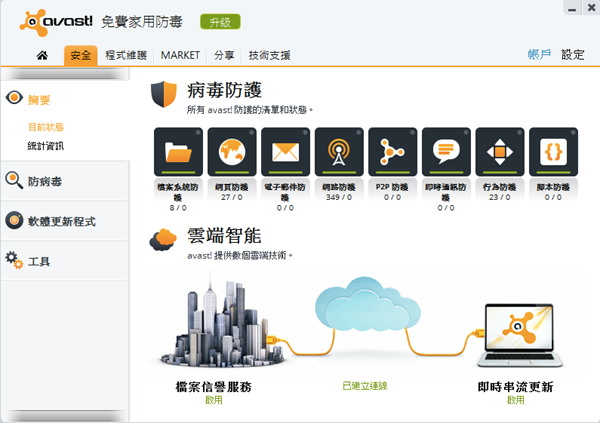Select 統計資訊 under 摘要
Viewport: 600px width, 423px height.
(x=46, y=146)
